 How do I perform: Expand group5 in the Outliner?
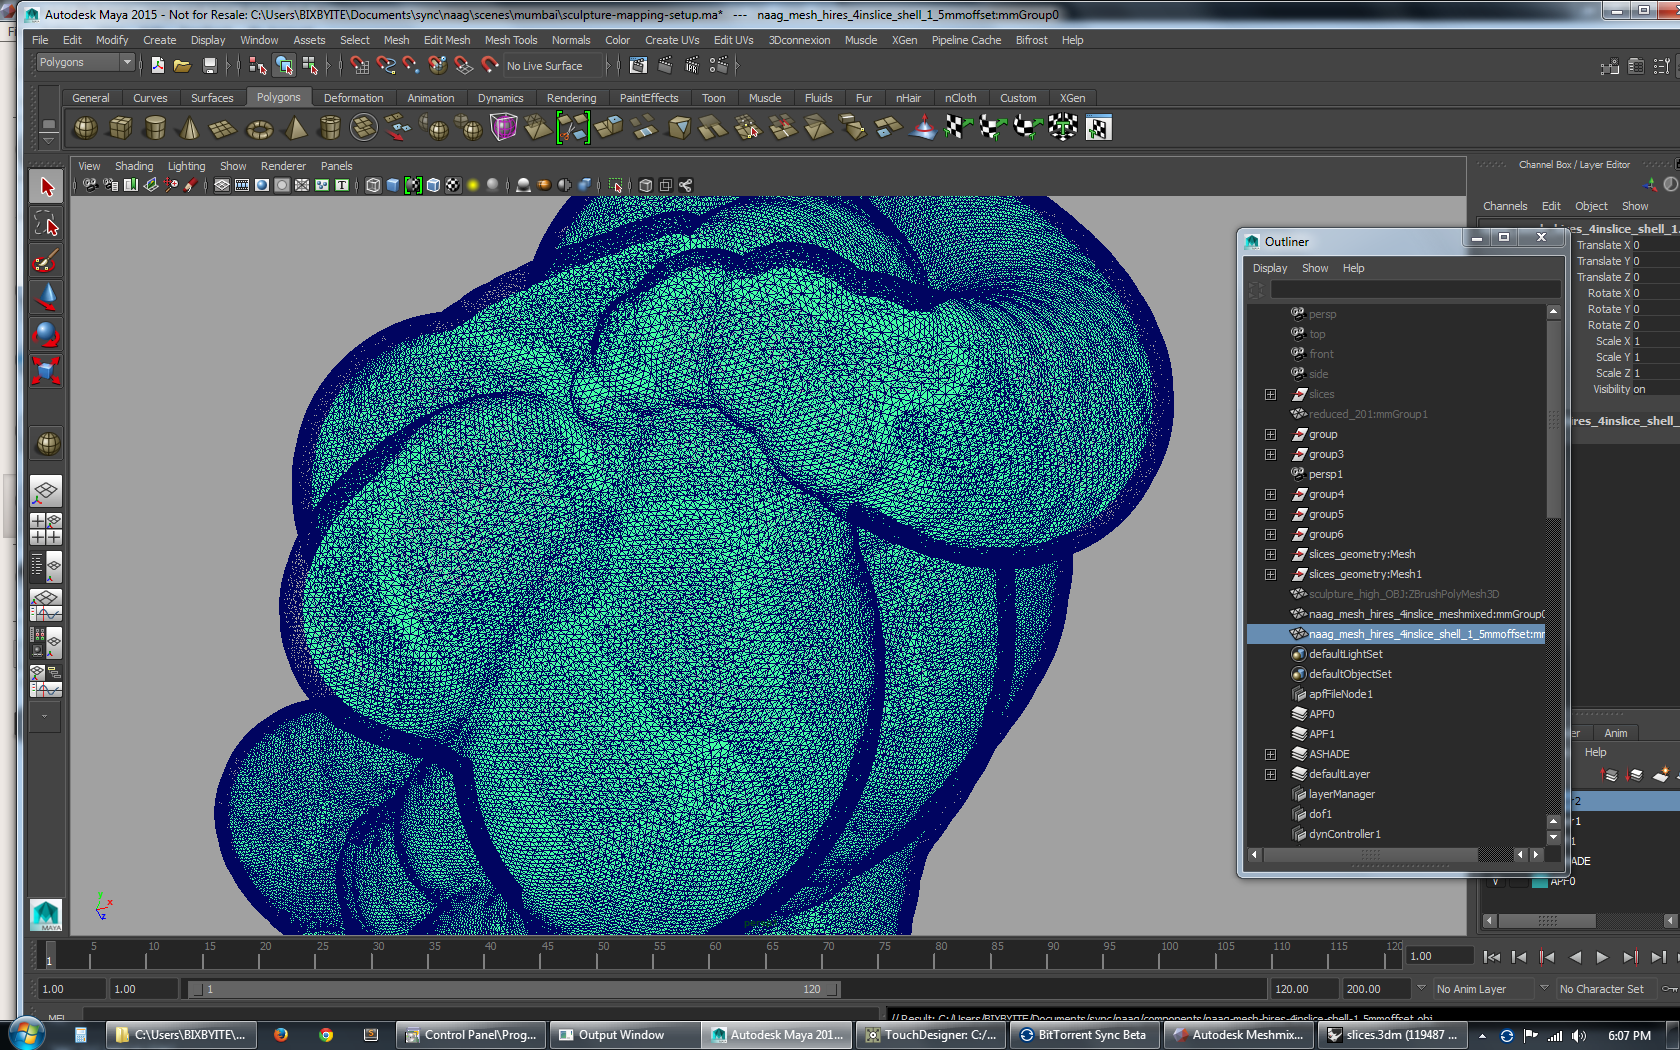tap(1270, 514)
